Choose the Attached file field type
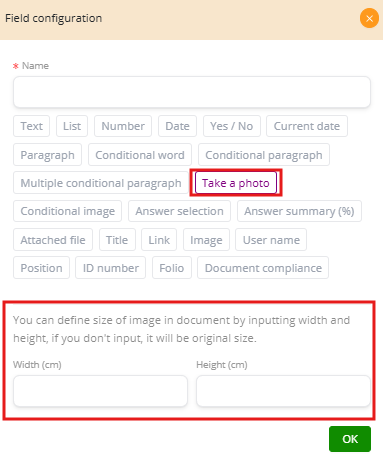 pyautogui.click(x=53, y=240)
